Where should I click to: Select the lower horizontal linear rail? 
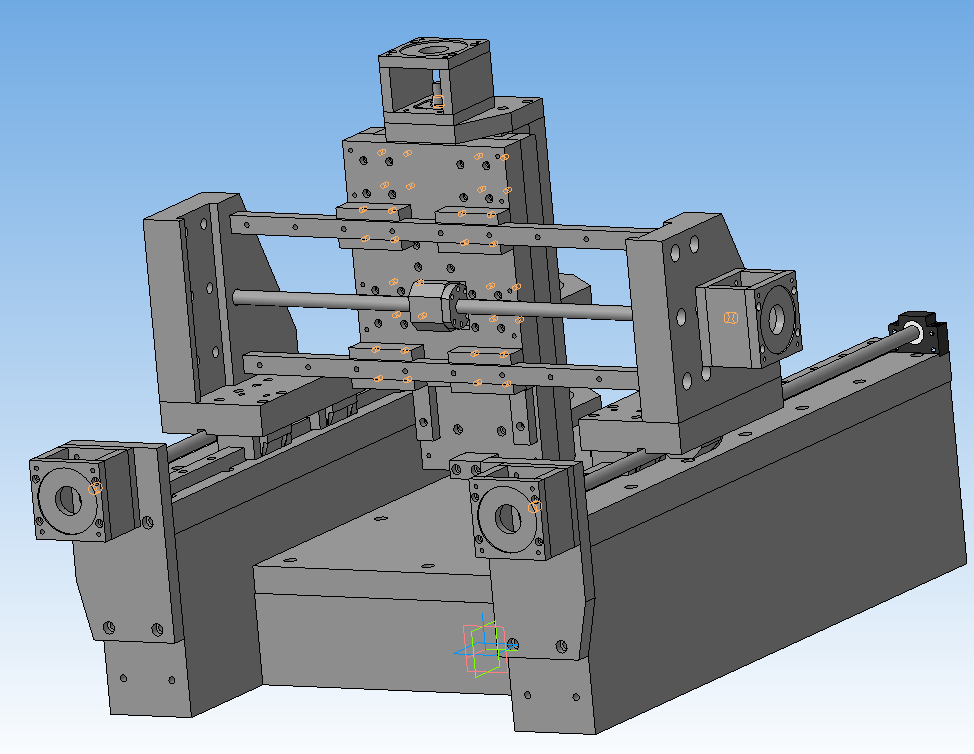tap(441, 371)
